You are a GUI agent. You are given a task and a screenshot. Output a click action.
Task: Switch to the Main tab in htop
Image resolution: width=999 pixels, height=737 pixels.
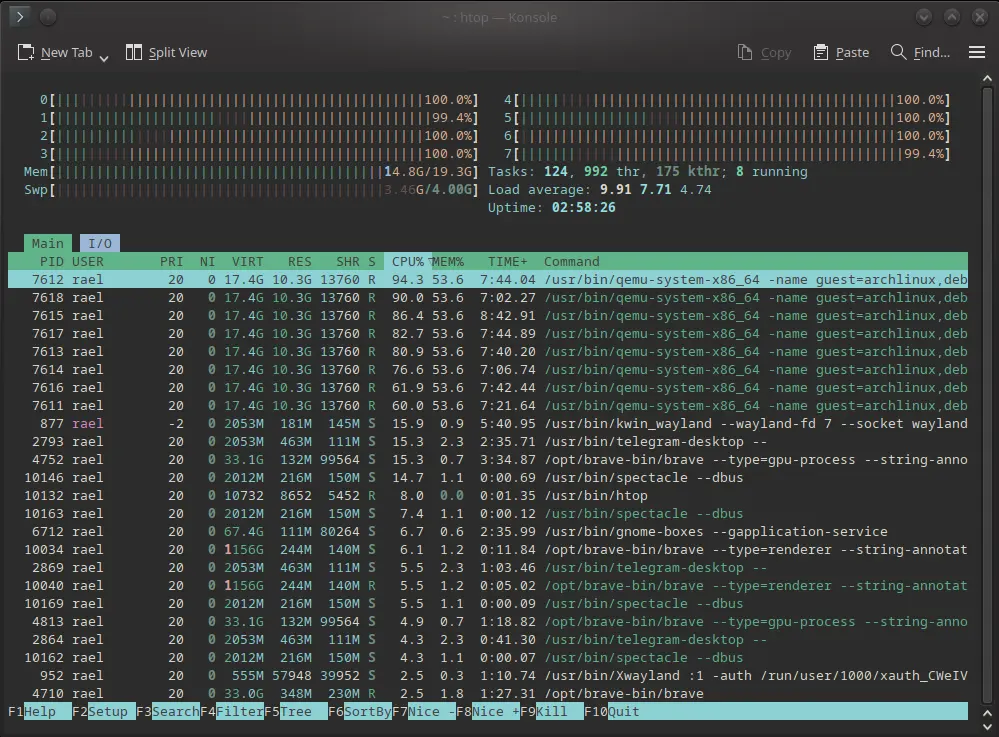pyautogui.click(x=48, y=243)
